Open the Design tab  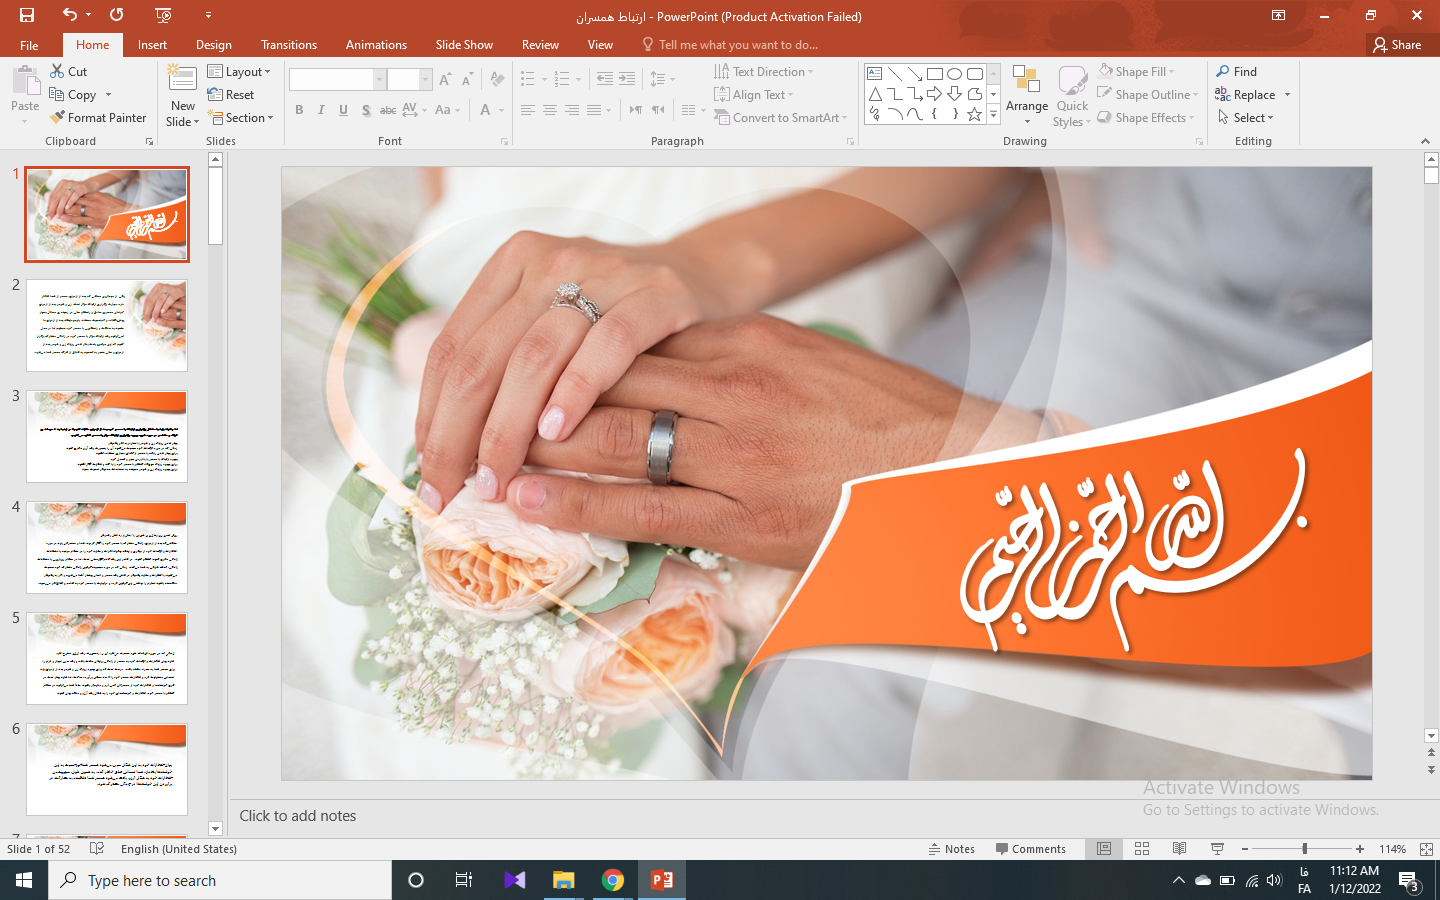pyautogui.click(x=213, y=45)
